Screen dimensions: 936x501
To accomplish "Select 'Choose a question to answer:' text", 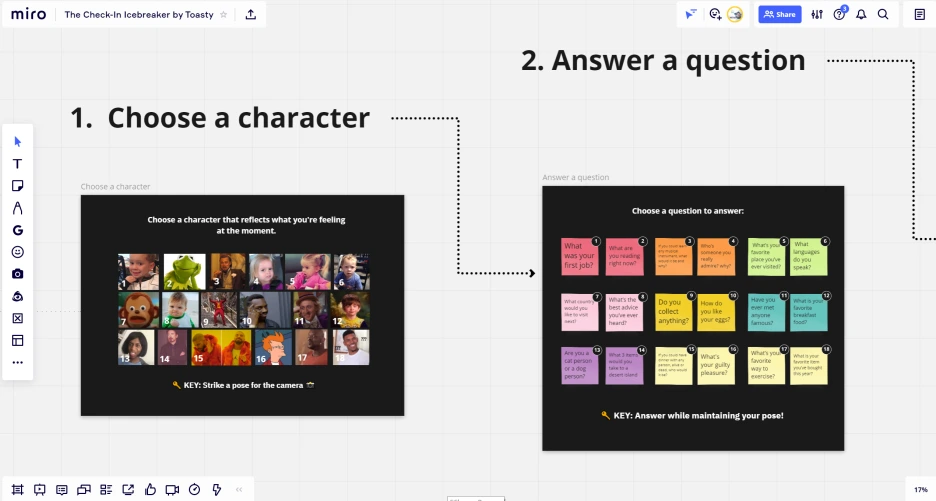I will (x=688, y=211).
